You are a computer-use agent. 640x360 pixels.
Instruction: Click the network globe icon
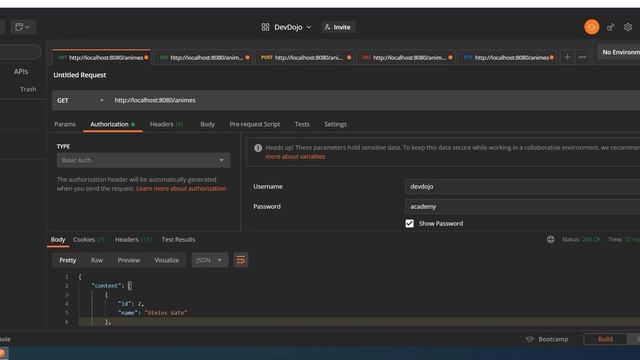pos(551,240)
